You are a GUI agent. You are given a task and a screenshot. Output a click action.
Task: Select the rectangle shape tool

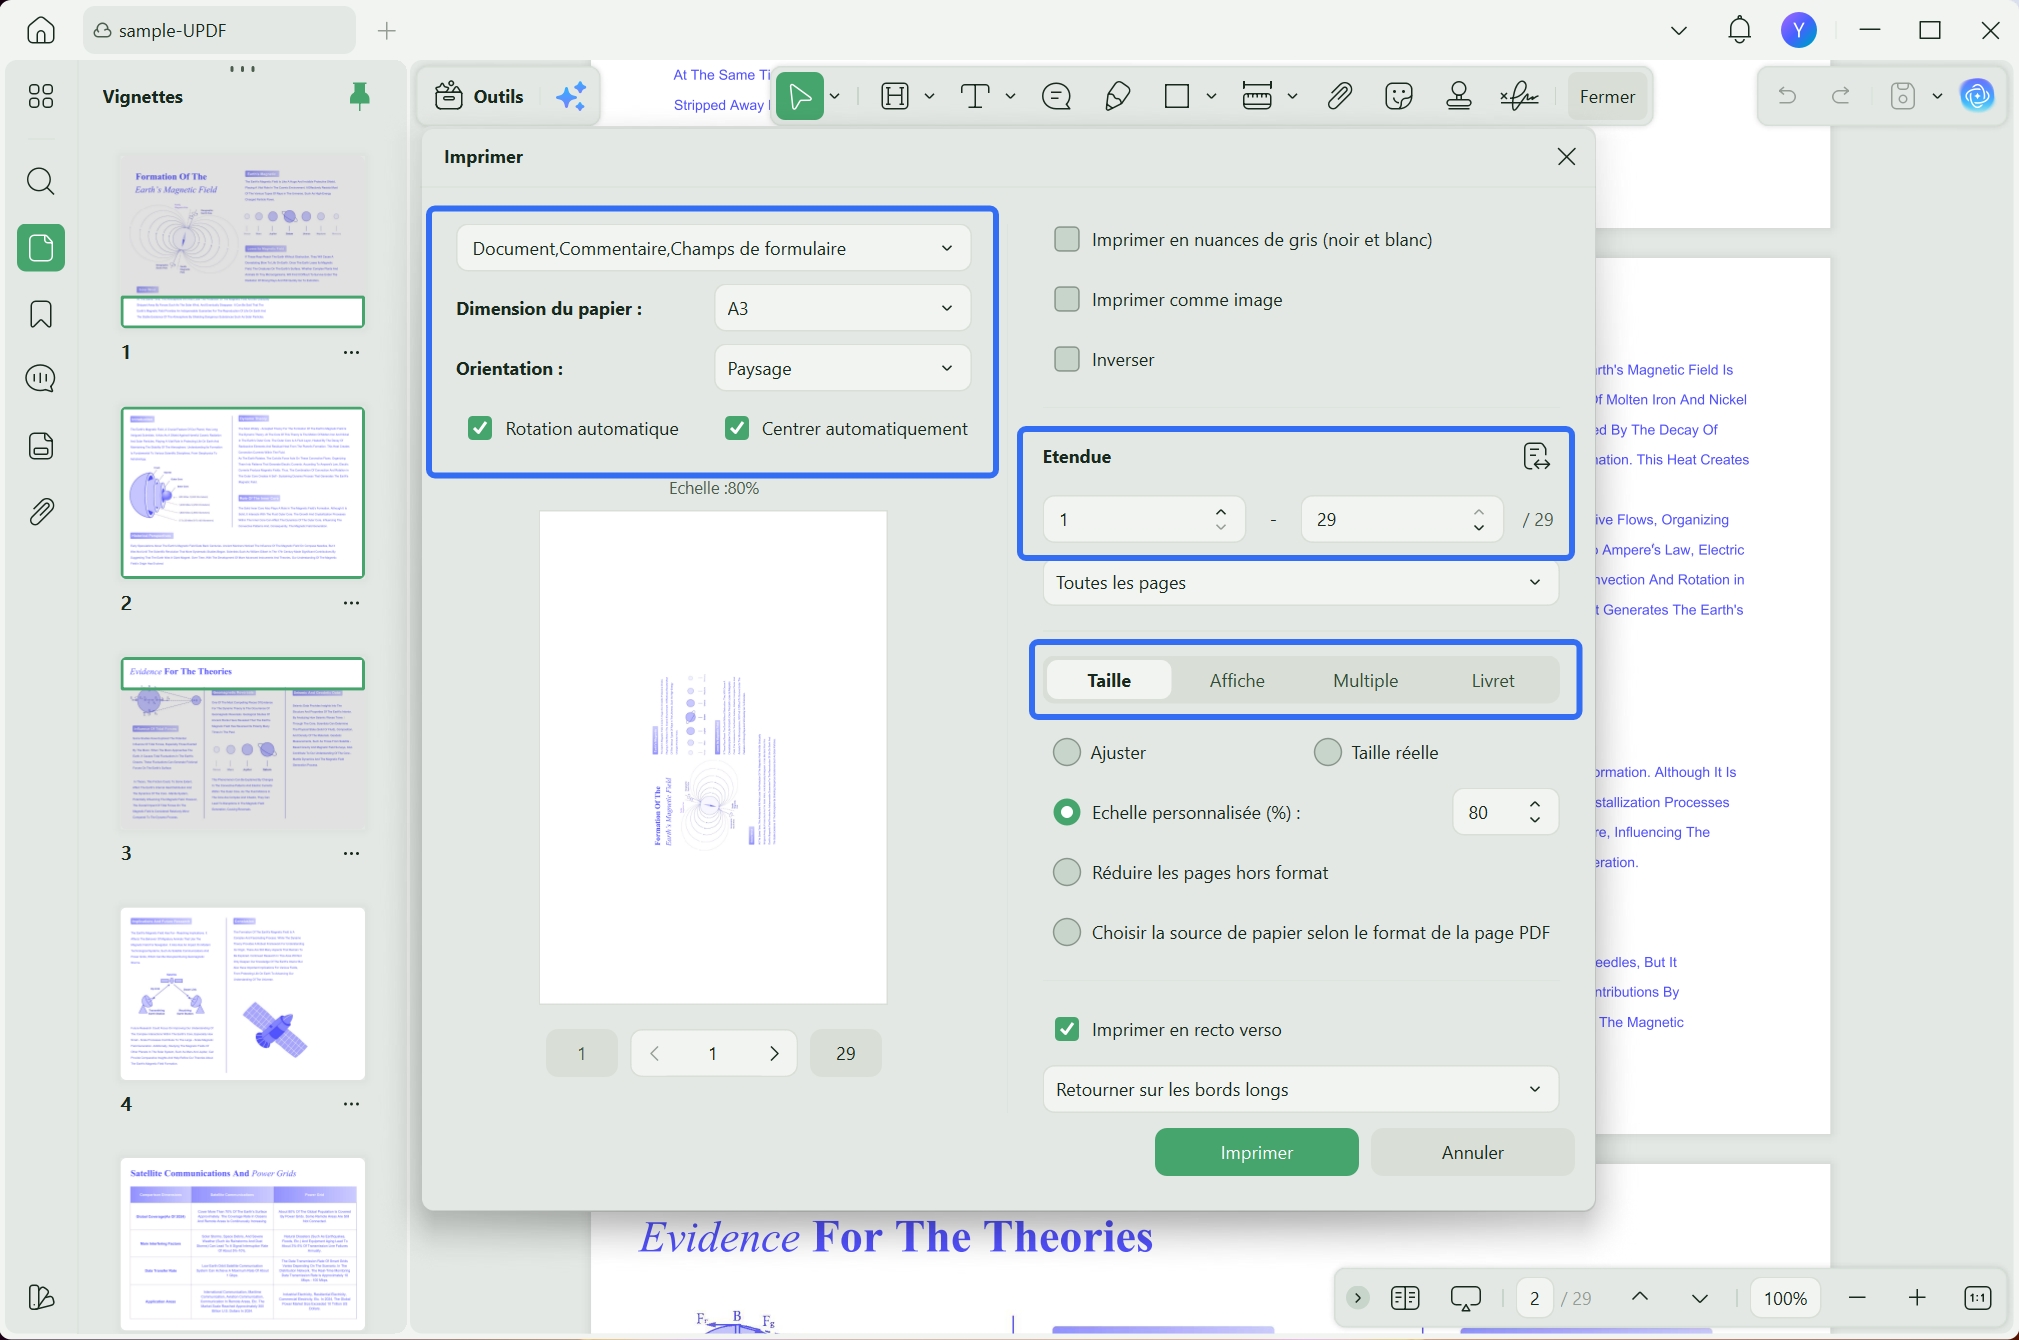tap(1177, 96)
